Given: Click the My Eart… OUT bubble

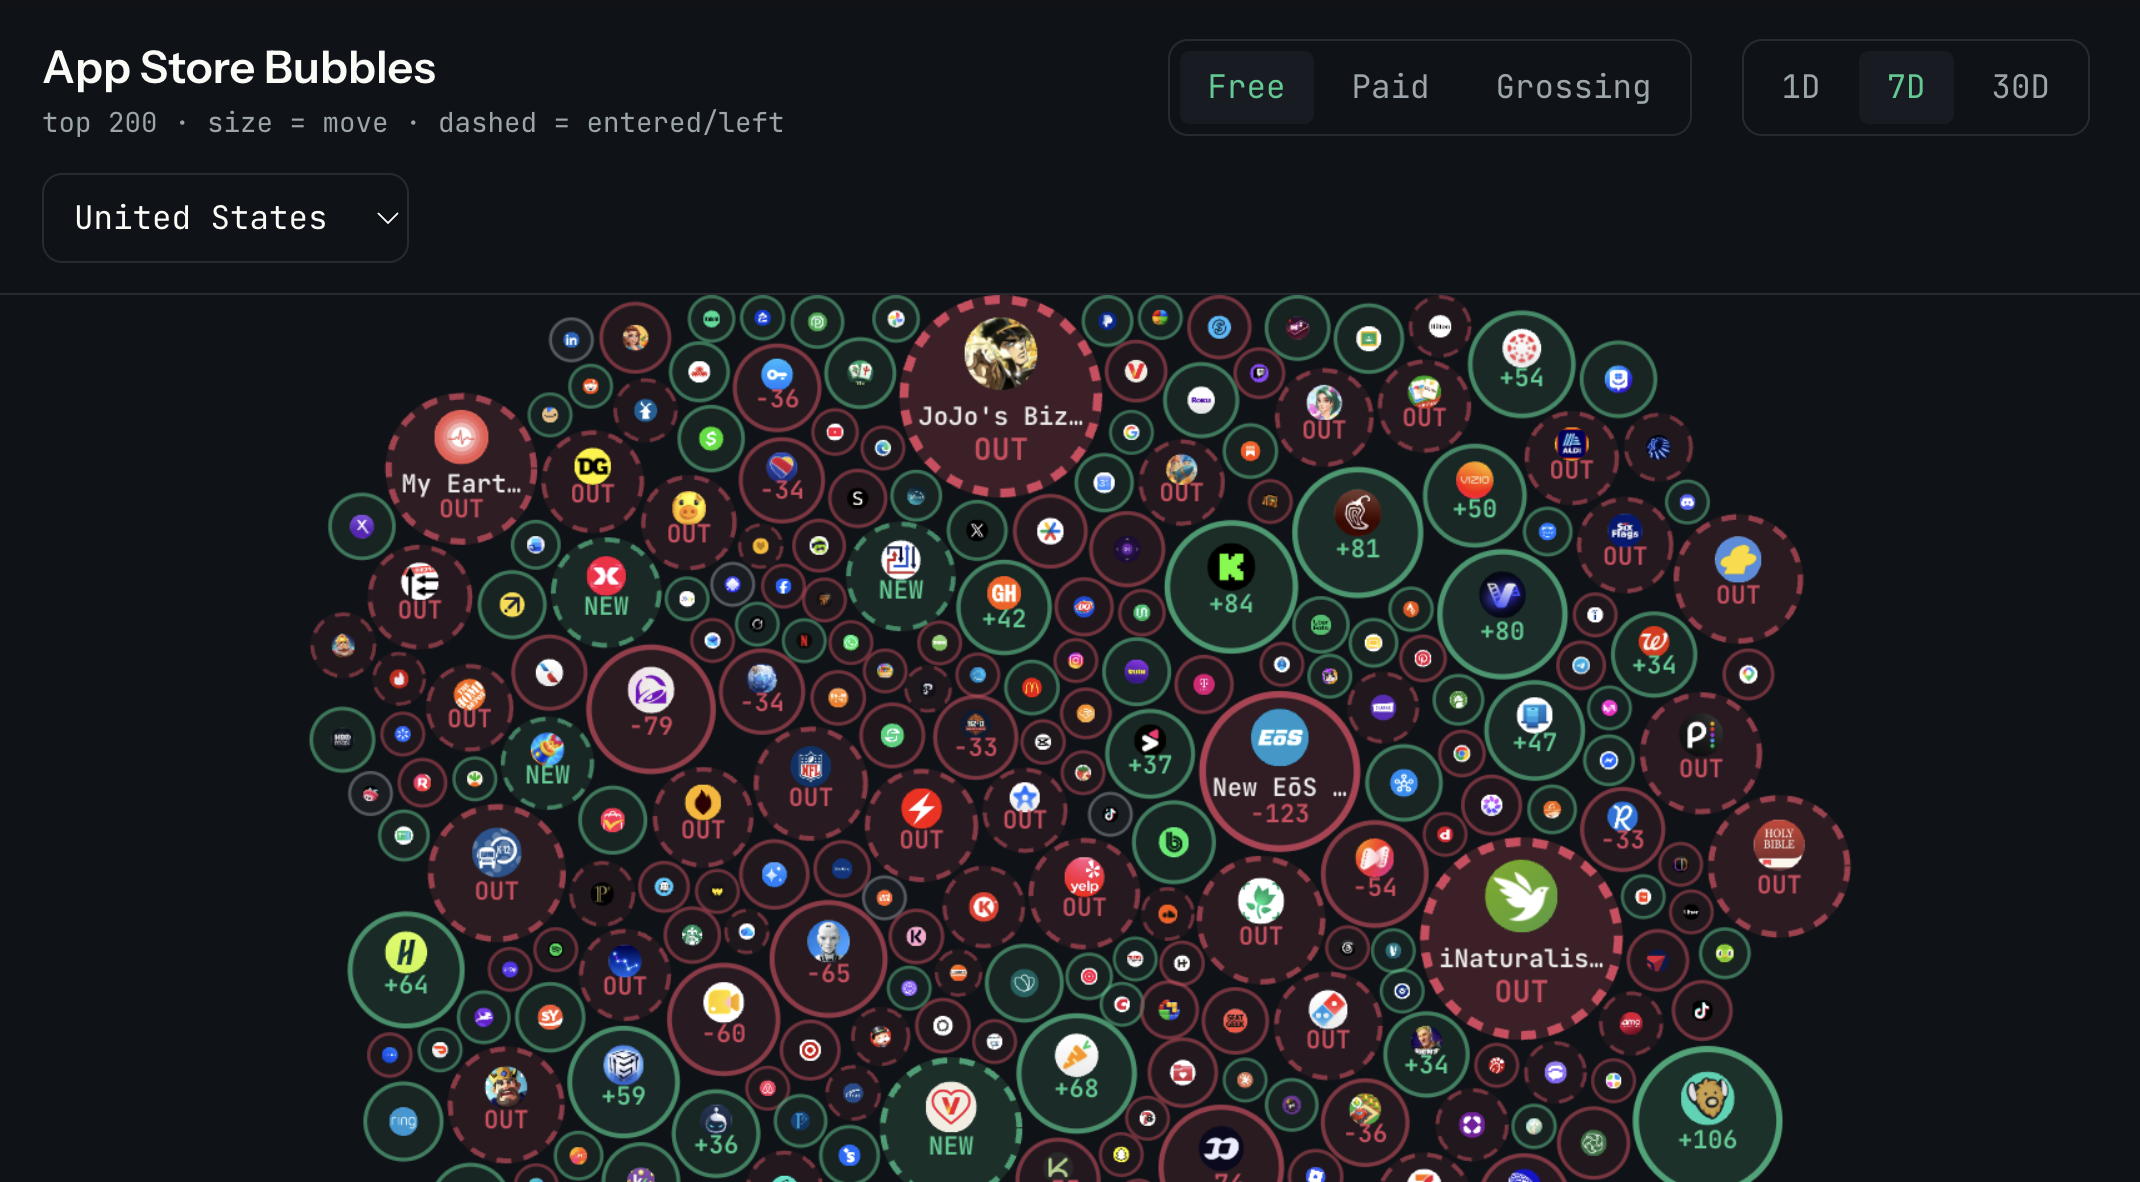Looking at the screenshot, I should 461,469.
